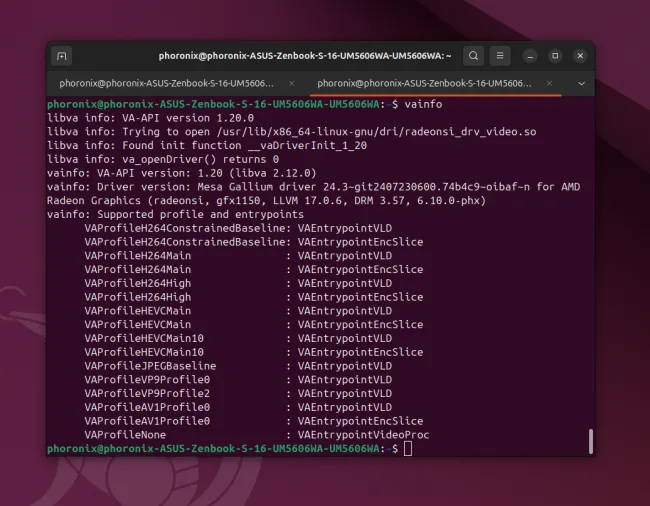This screenshot has height=506, width=650.
Task: Maximize the terminal window
Action: click(555, 56)
